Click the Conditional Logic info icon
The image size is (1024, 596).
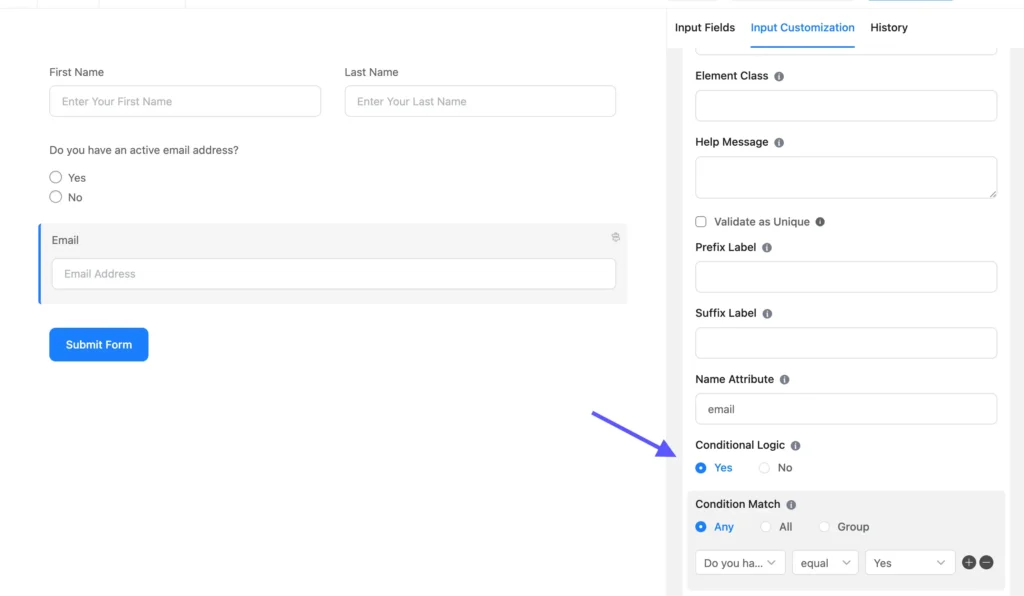pyautogui.click(x=795, y=445)
